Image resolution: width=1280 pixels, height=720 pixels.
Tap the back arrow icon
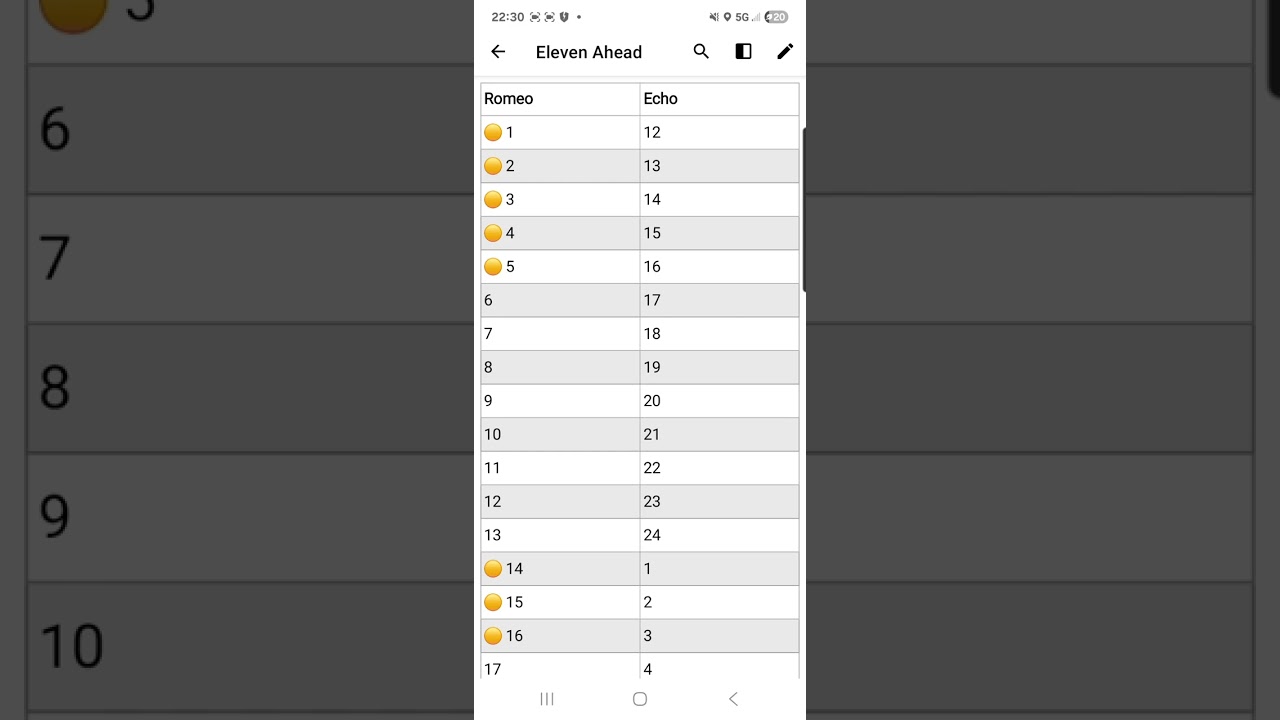click(x=498, y=52)
